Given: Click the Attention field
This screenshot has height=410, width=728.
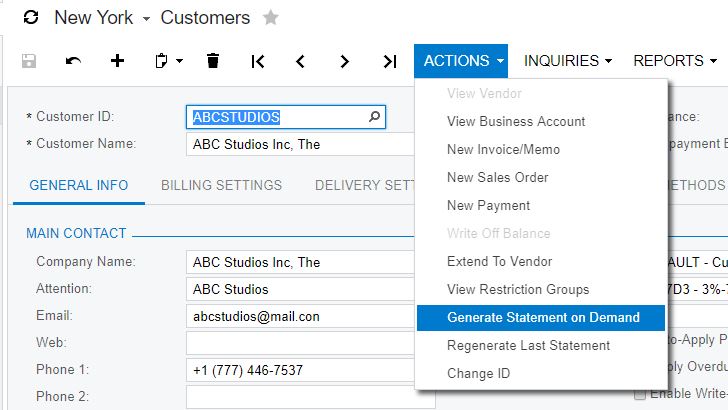Looking at the screenshot, I should click(x=300, y=289).
